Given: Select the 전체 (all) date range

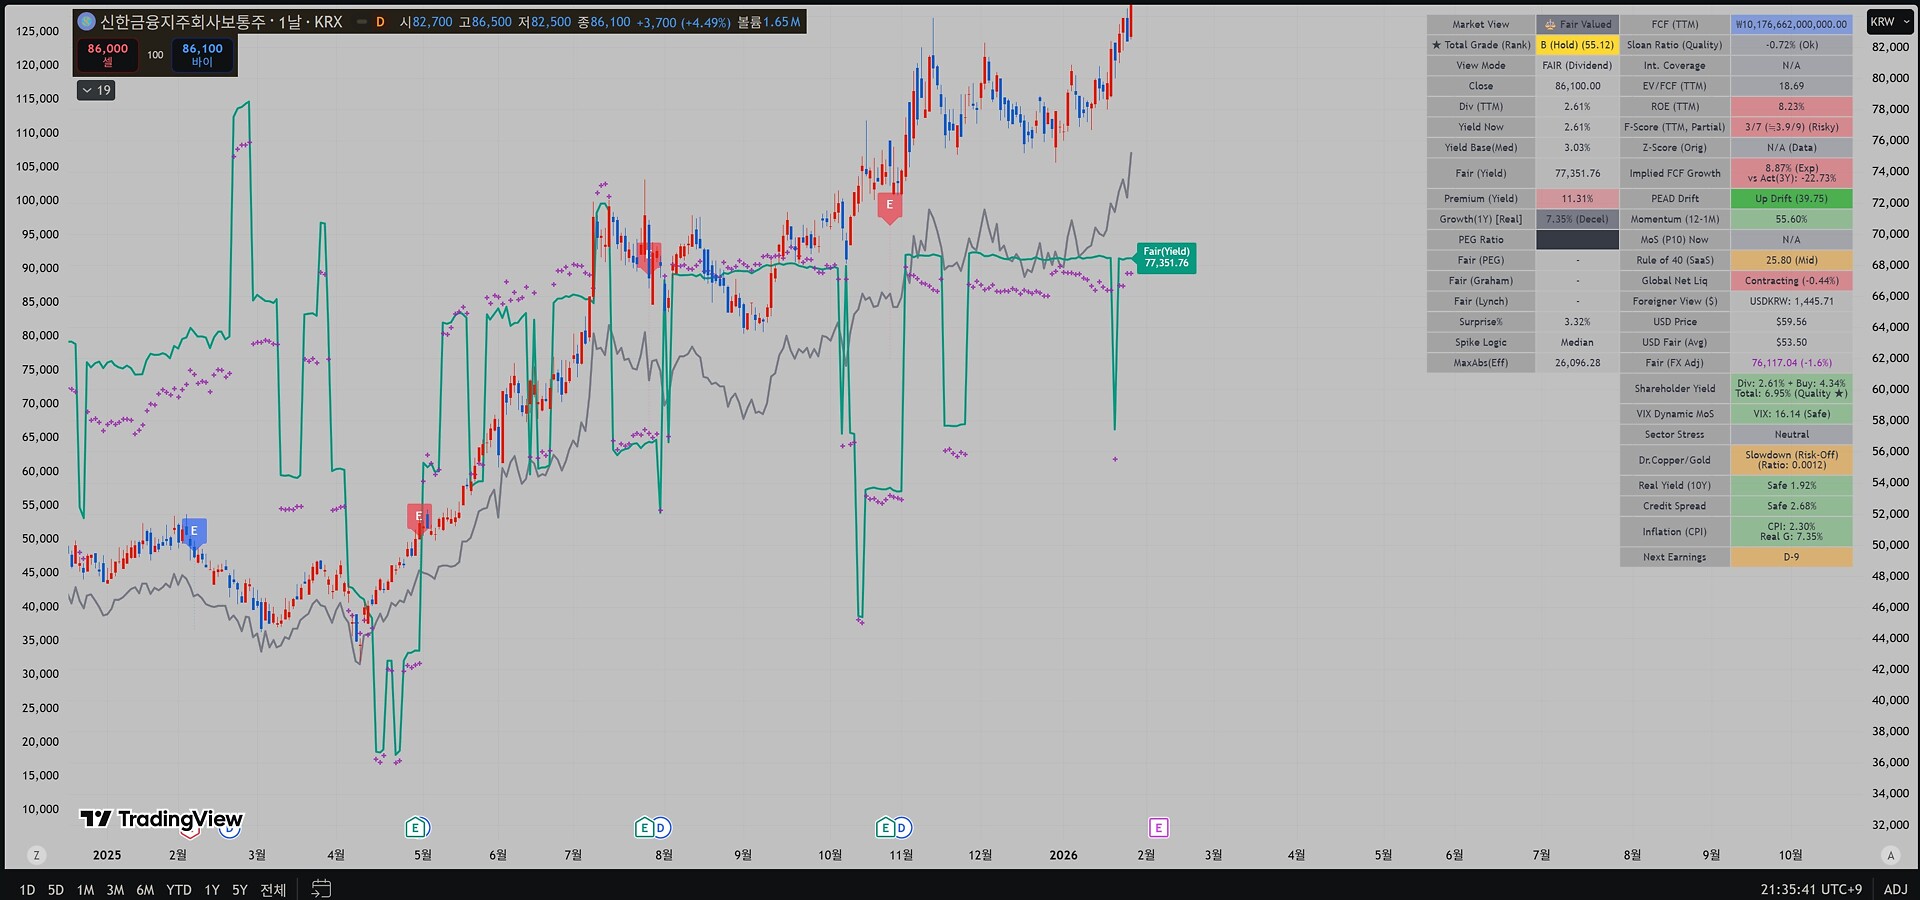Looking at the screenshot, I should (273, 889).
